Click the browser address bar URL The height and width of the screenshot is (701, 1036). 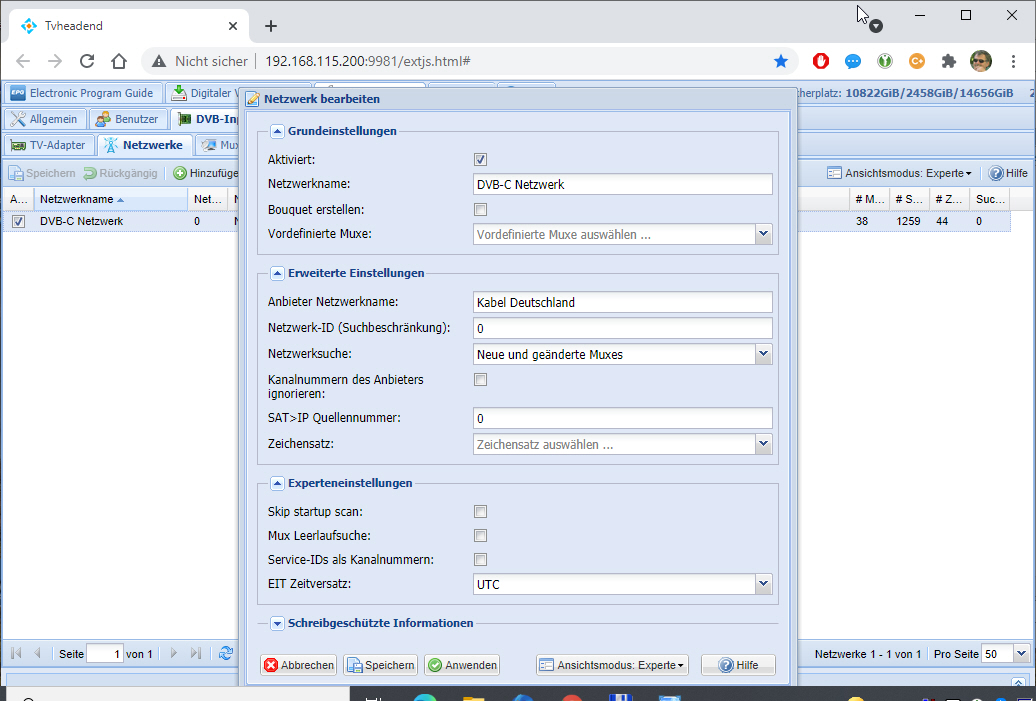[367, 61]
